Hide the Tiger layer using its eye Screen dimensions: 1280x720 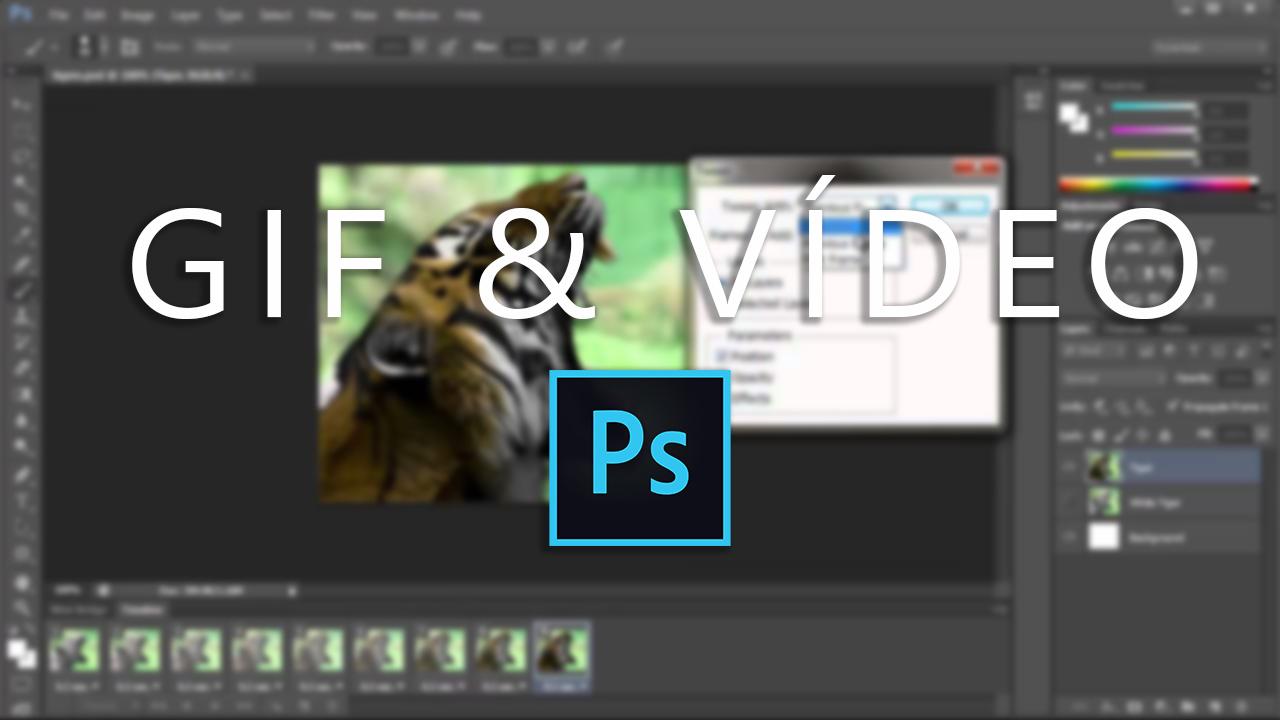(1071, 467)
